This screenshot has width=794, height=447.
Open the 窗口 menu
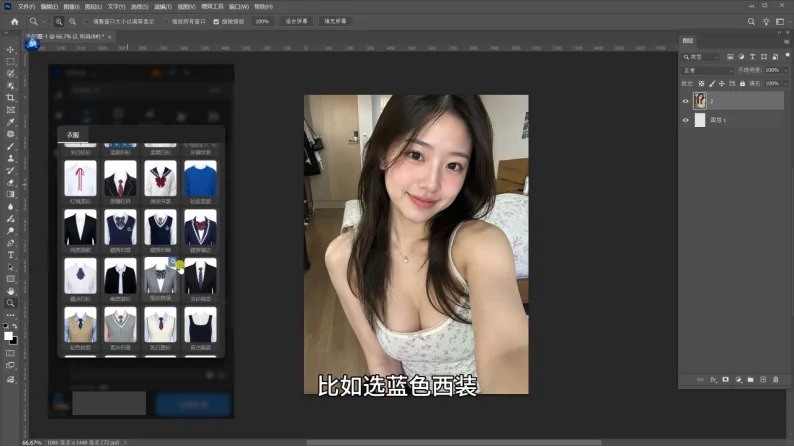click(239, 7)
